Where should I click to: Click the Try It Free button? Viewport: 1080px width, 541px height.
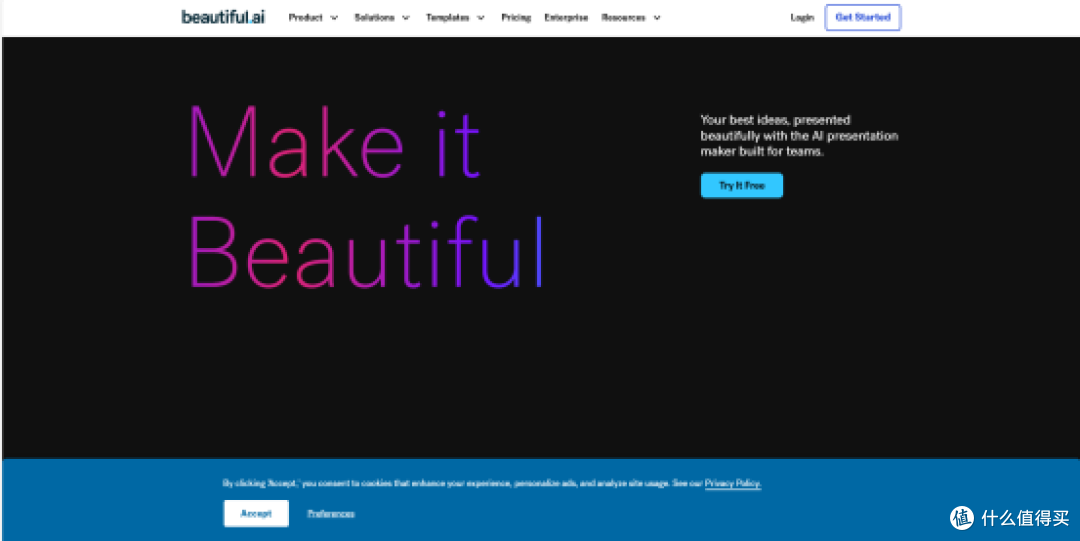click(742, 185)
